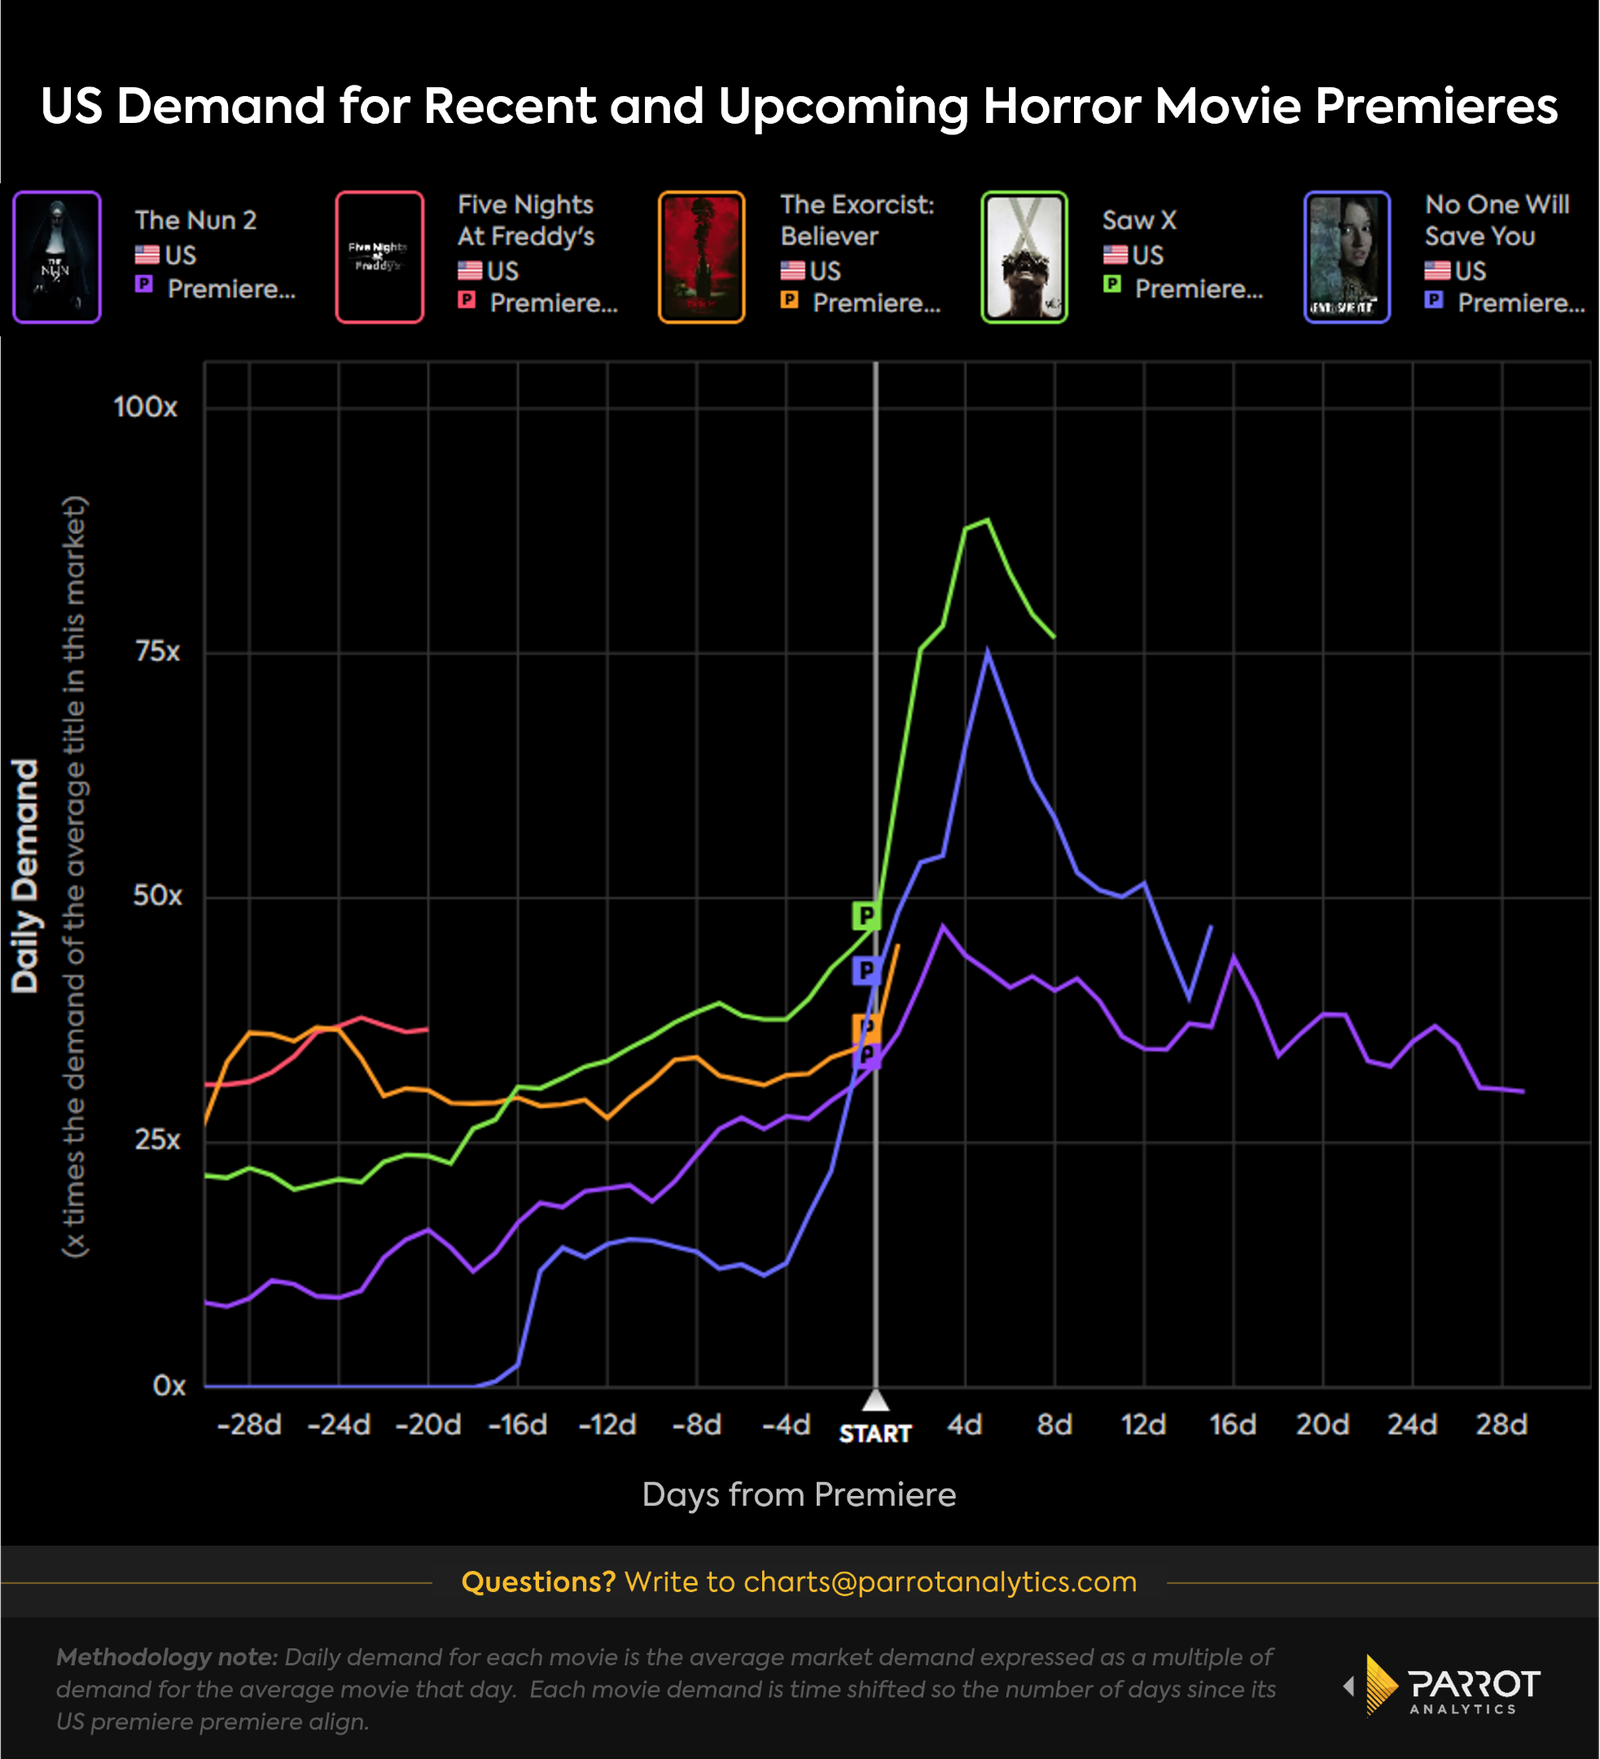Click The Exorcist: Believer poster icon

click(701, 257)
